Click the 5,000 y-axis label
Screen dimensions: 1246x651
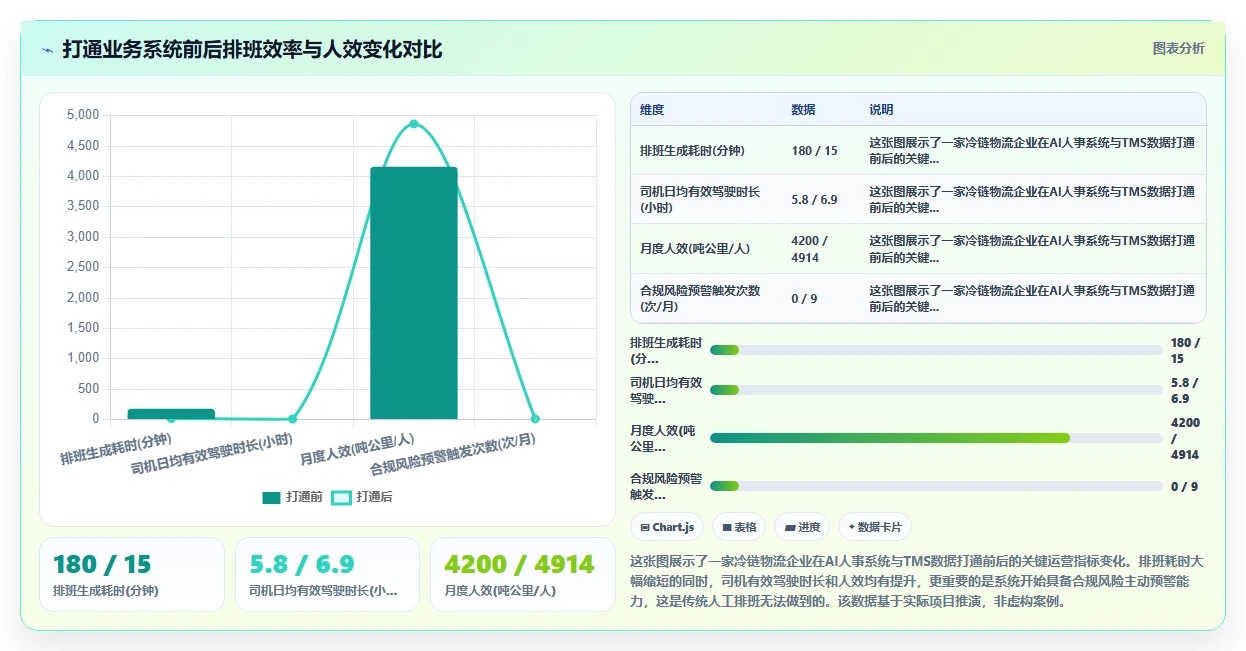click(x=83, y=115)
